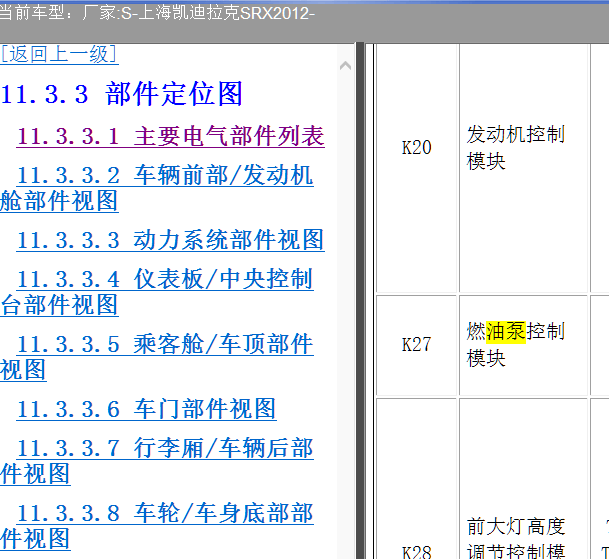This screenshot has height=559, width=609.
Task: Click the highlighted 燃油泵控制模块 cell
Action: point(523,345)
